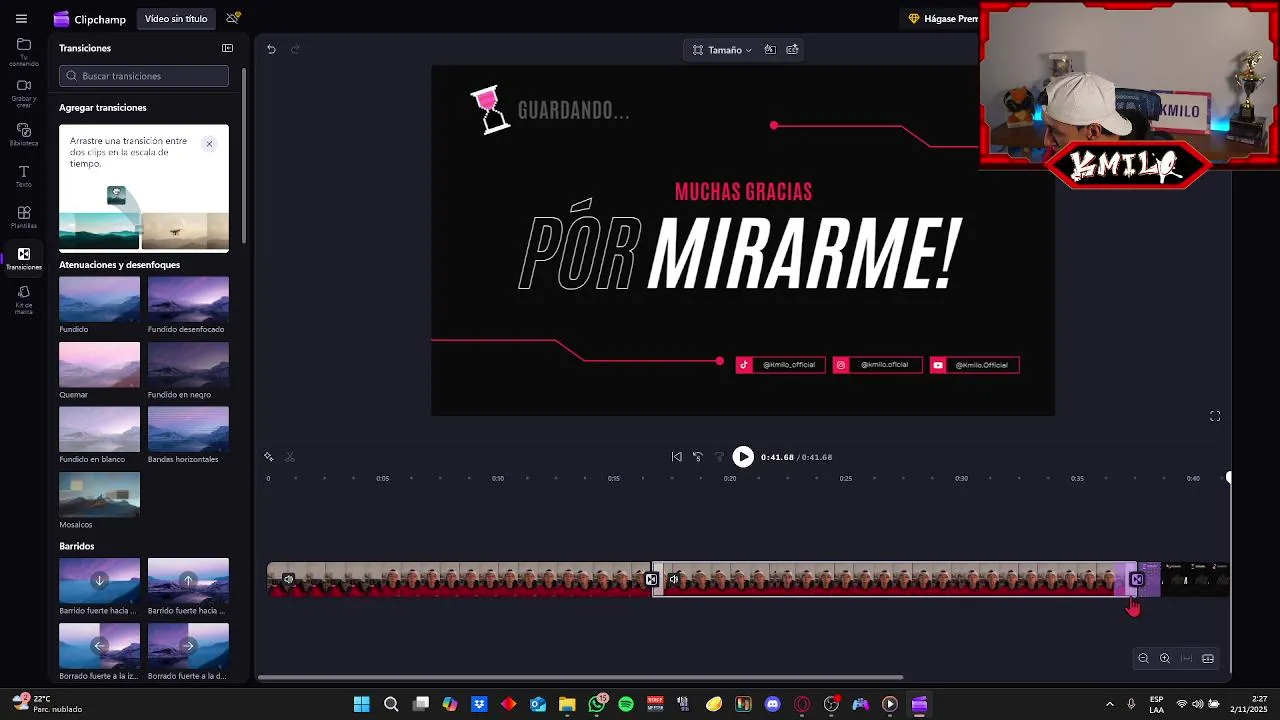The width and height of the screenshot is (1280, 720).
Task: Open Discord from the taskbar
Action: click(x=772, y=704)
